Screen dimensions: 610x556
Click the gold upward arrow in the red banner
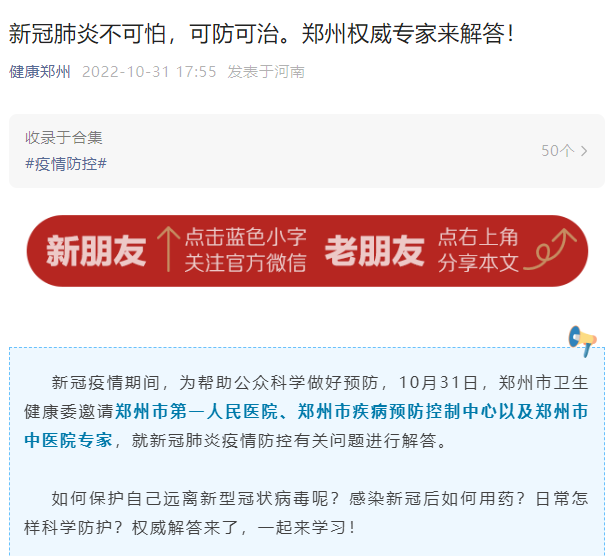coord(168,249)
